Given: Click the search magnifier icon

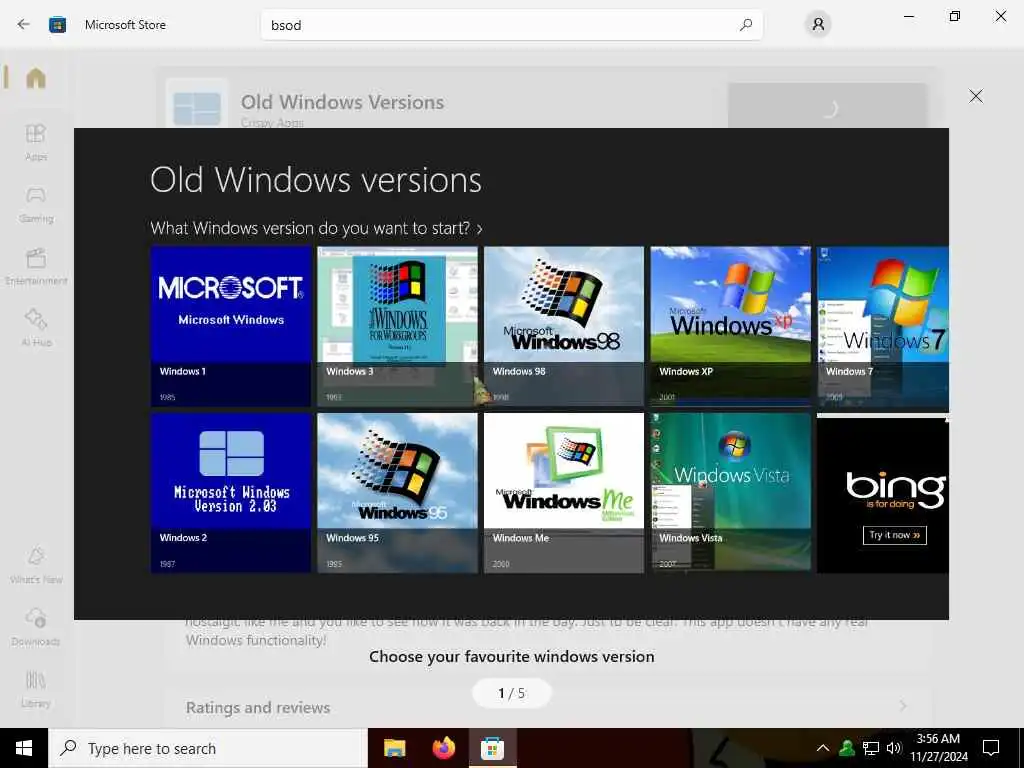Looking at the screenshot, I should point(746,25).
